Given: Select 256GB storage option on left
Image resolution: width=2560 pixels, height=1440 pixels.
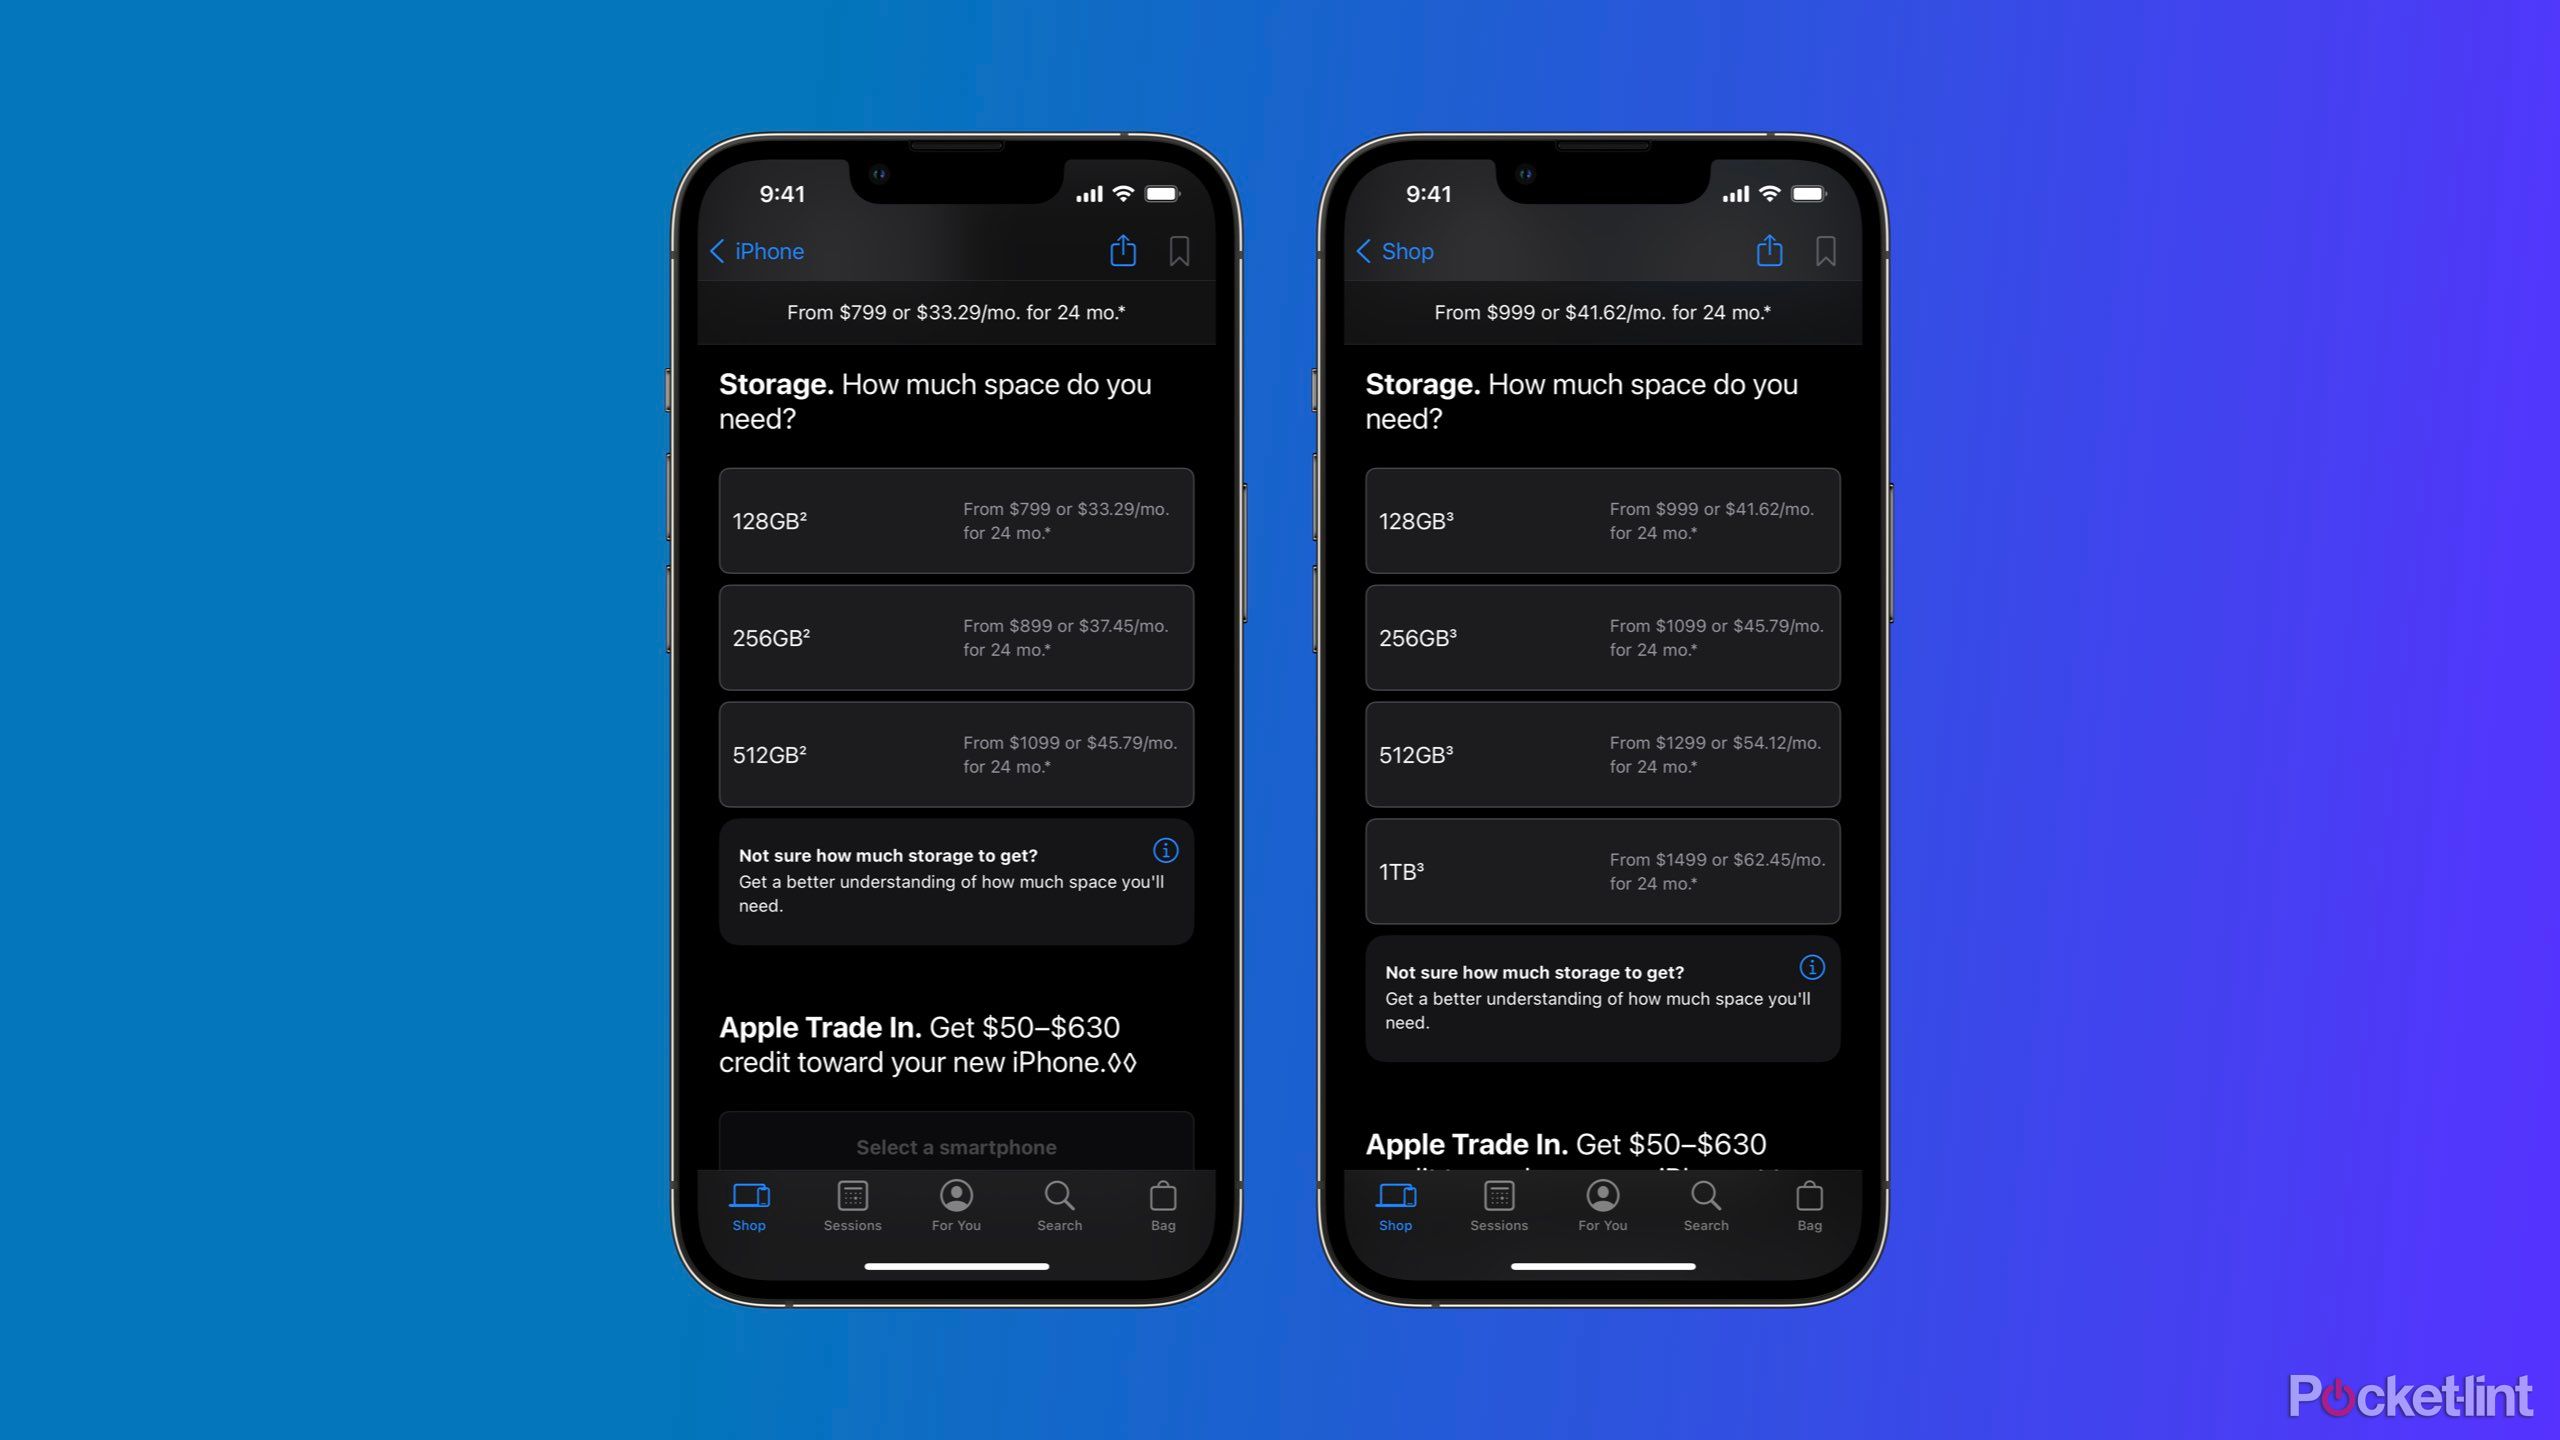Looking at the screenshot, I should (955, 636).
